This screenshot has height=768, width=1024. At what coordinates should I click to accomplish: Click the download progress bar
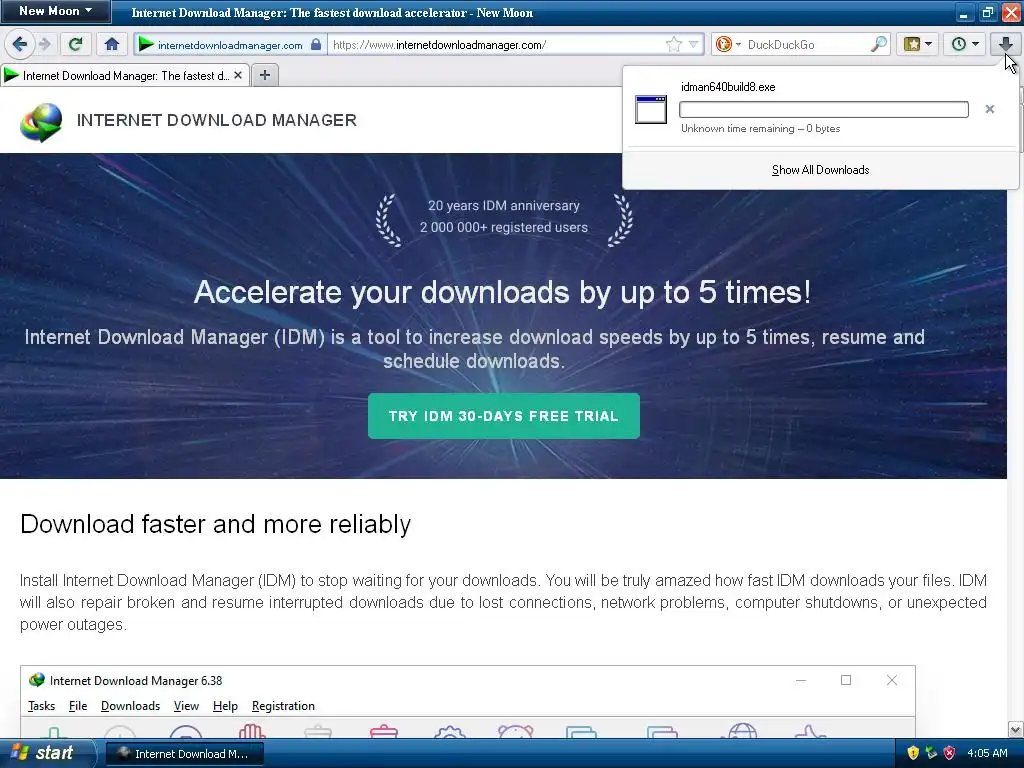pyautogui.click(x=824, y=109)
